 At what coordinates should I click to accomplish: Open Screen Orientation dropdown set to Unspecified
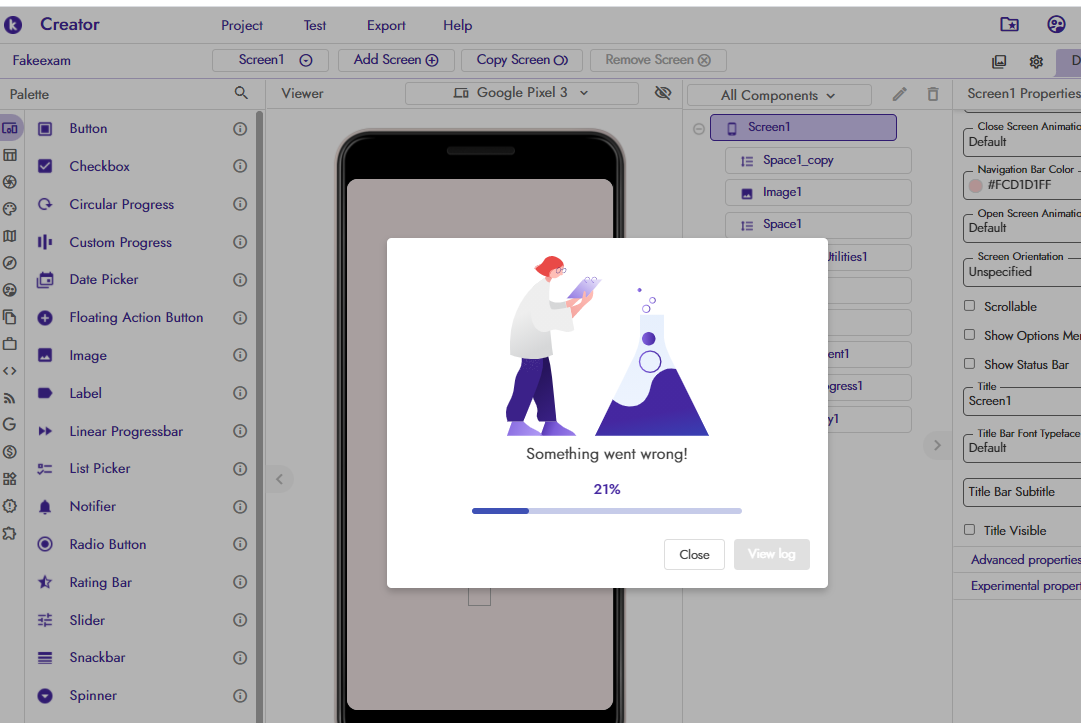coord(1022,272)
